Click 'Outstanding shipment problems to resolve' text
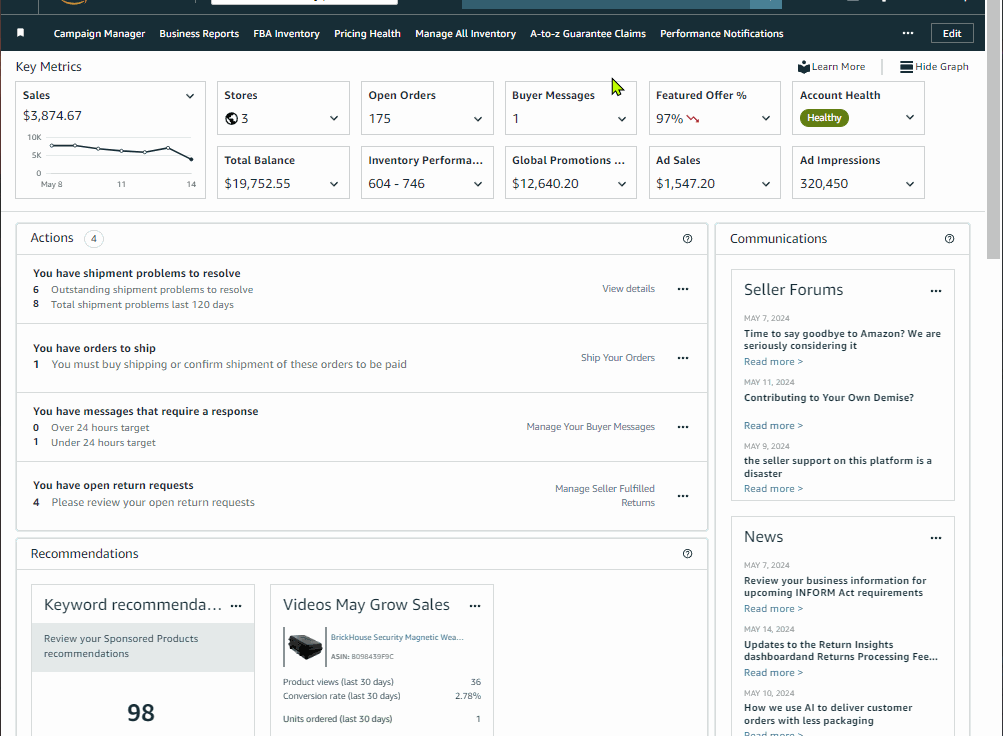The width and height of the screenshot is (1003, 736). click(152, 290)
